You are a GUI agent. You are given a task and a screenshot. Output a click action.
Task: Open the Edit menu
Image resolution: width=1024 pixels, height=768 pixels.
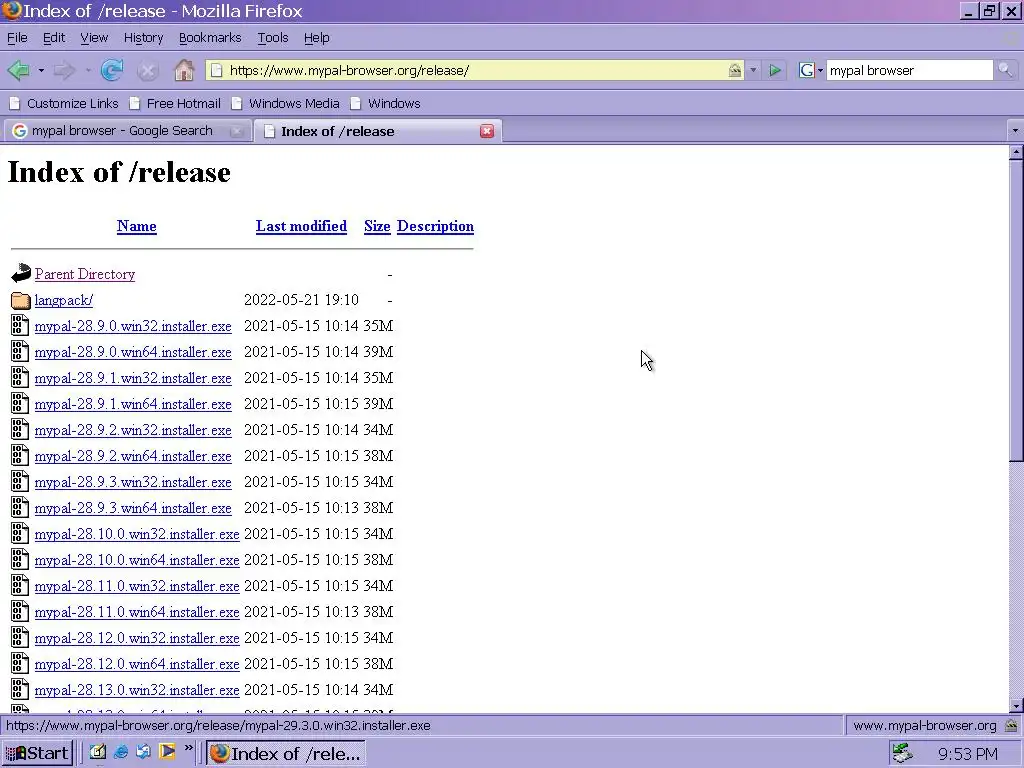click(54, 38)
